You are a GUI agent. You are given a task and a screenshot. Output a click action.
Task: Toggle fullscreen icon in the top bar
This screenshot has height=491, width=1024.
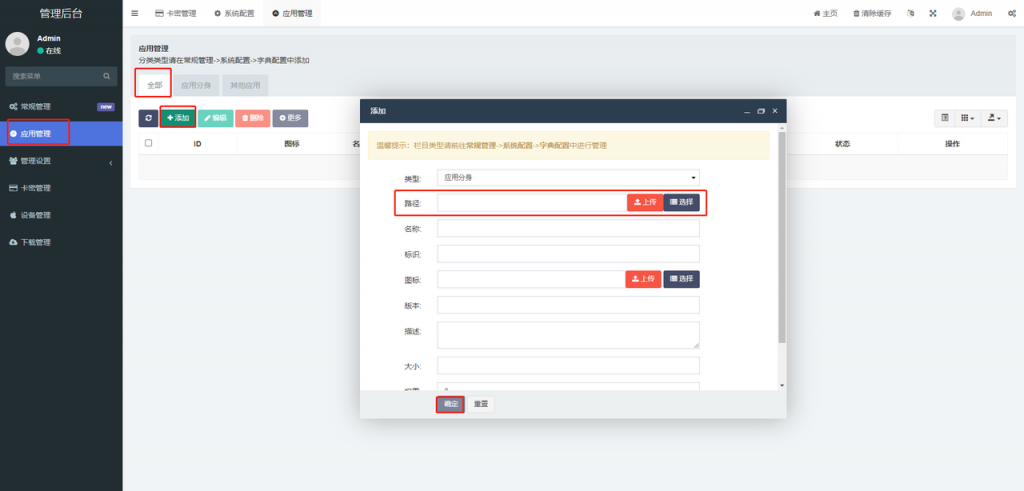[x=933, y=13]
